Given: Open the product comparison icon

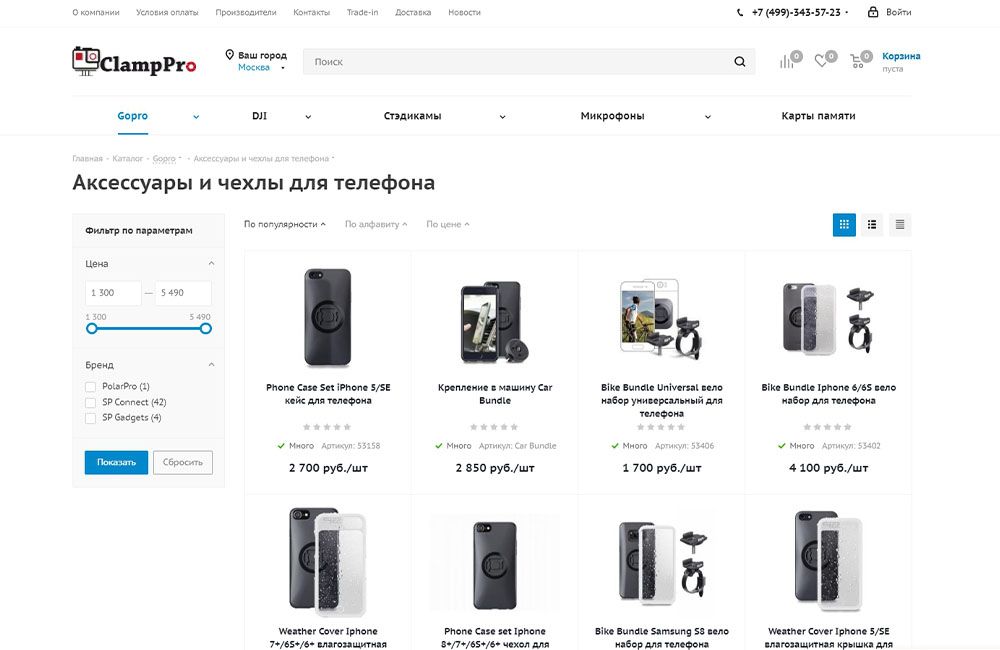Looking at the screenshot, I should pyautogui.click(x=787, y=62).
